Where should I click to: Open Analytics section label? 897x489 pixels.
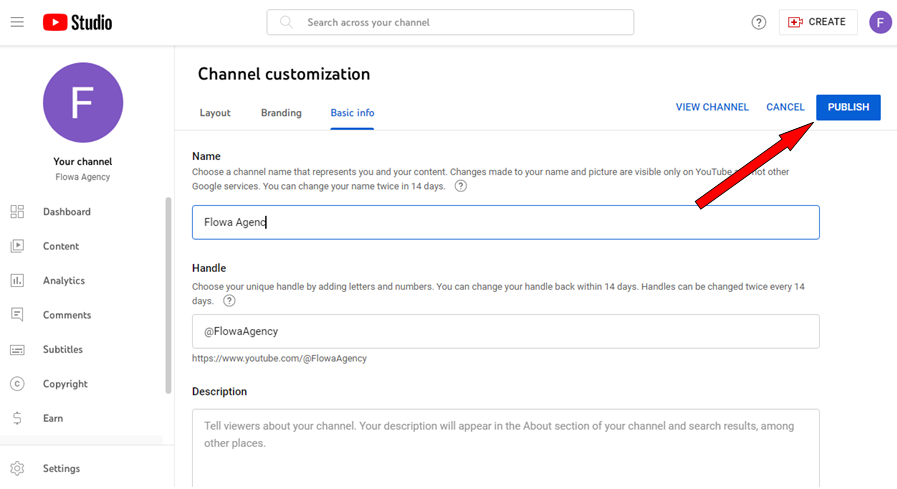pos(63,280)
